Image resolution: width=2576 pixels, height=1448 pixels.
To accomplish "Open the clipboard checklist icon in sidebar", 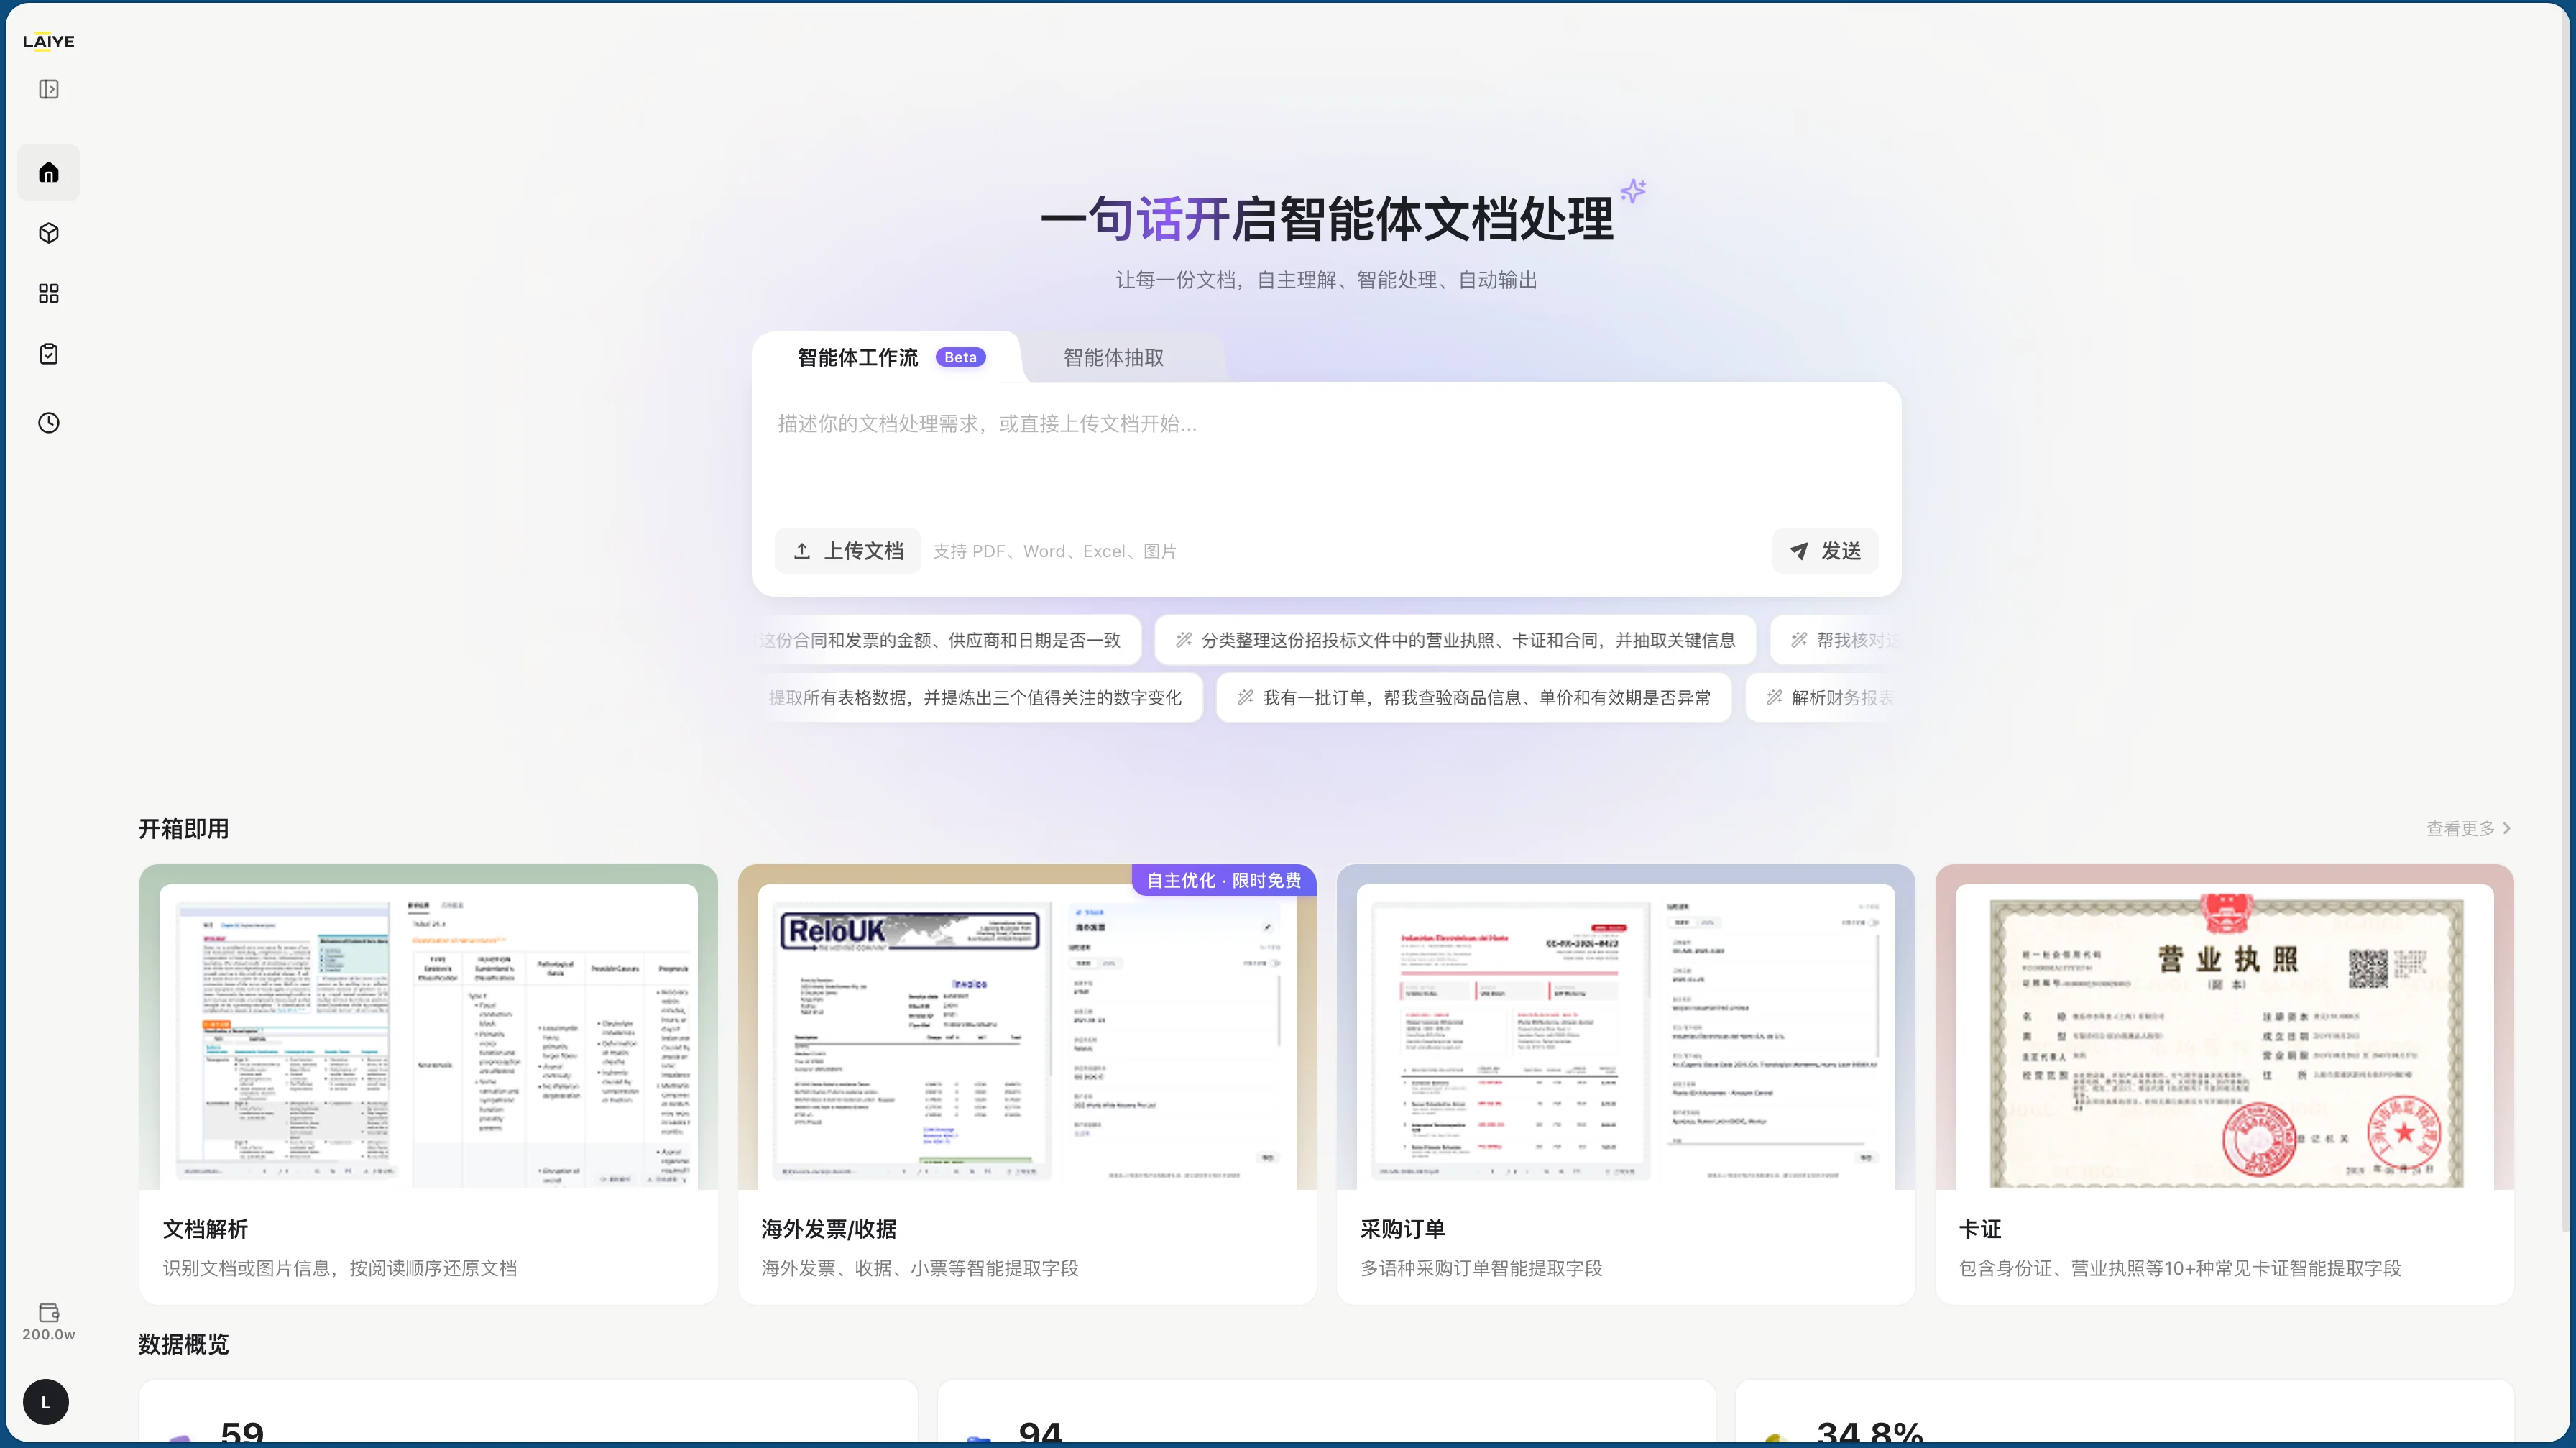I will [49, 354].
